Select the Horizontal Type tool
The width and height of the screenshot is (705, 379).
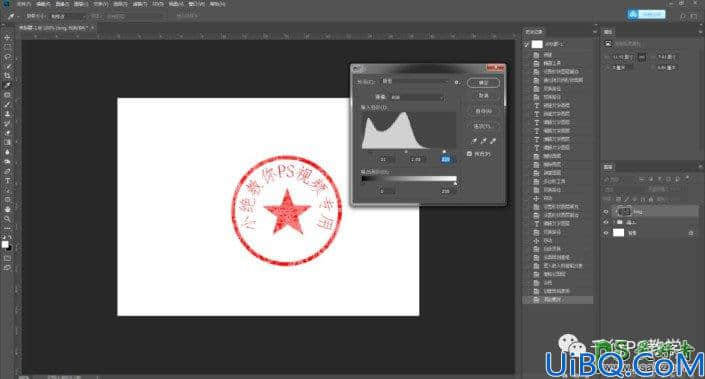pos(7,180)
